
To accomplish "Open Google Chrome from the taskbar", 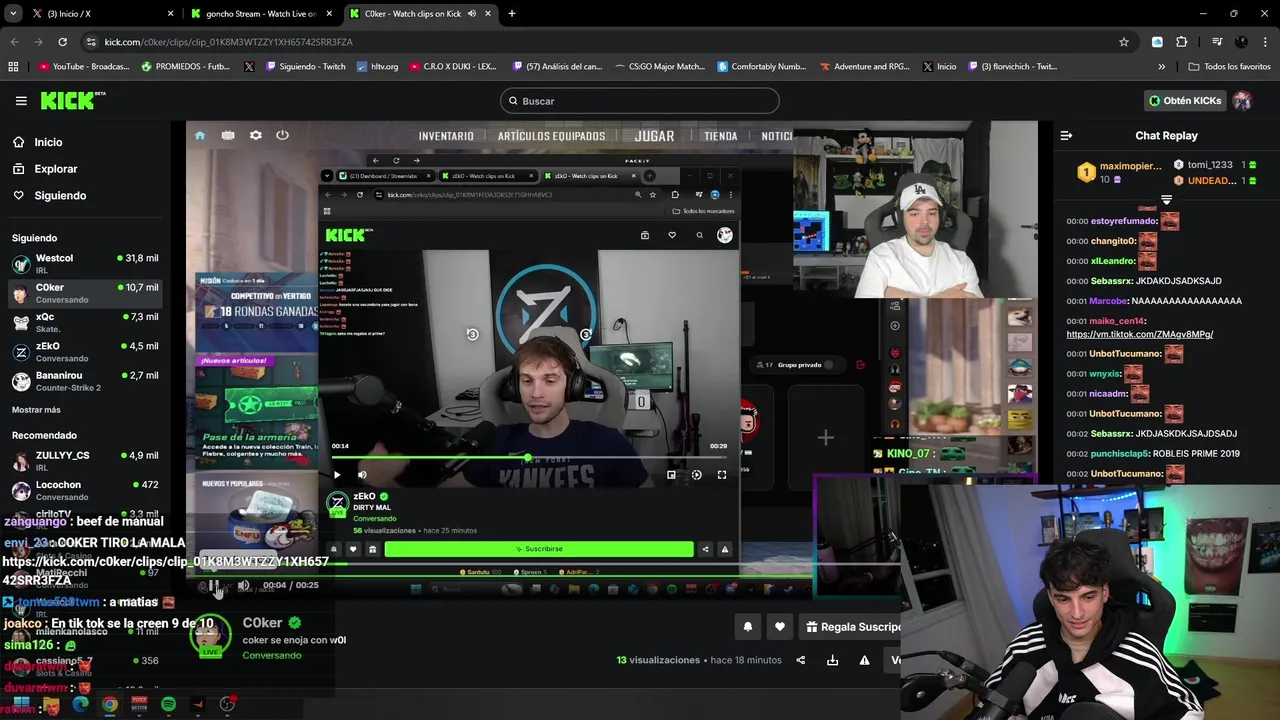I will [x=110, y=705].
